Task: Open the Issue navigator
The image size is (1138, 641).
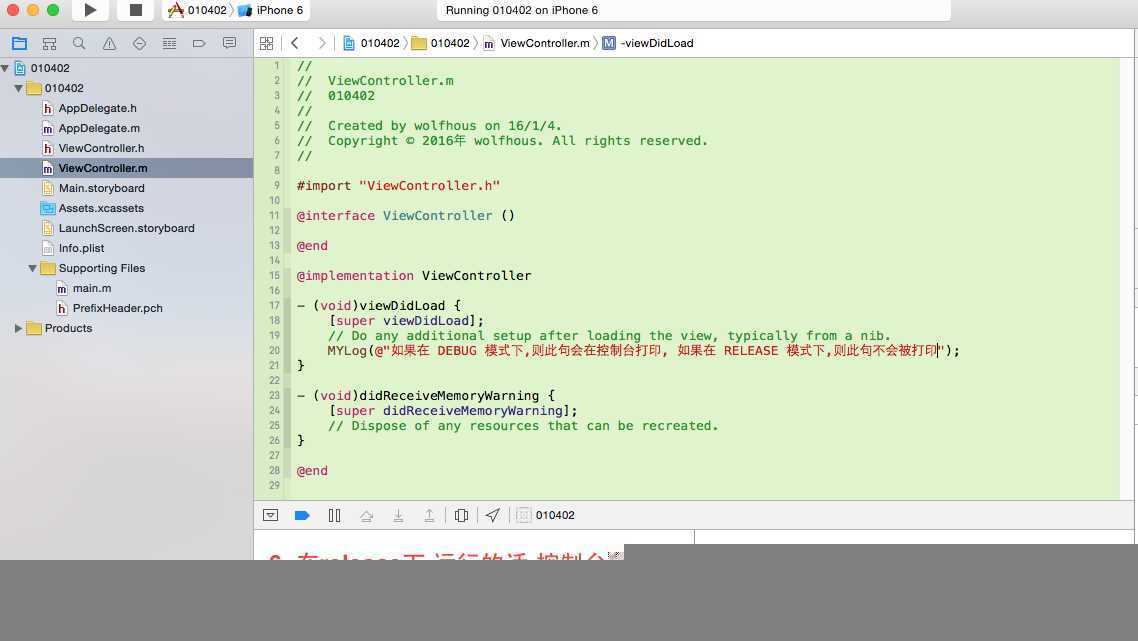Action: (x=110, y=44)
